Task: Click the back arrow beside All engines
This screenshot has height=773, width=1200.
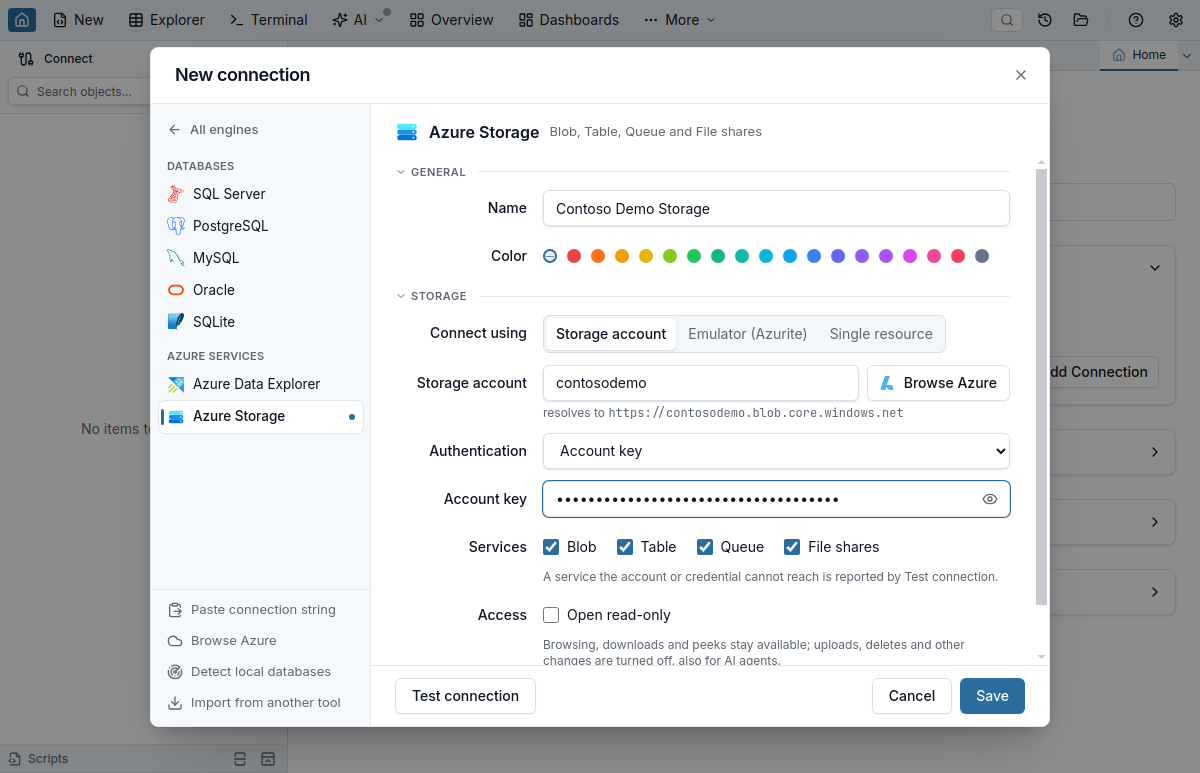Action: (x=174, y=129)
